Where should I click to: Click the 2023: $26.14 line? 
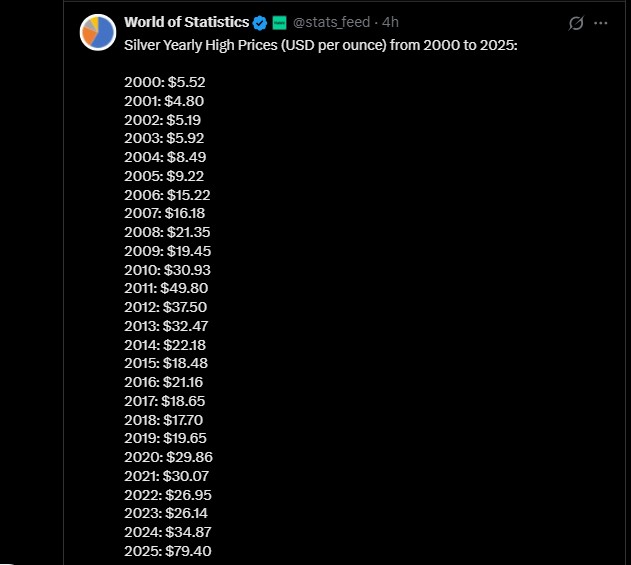point(167,513)
